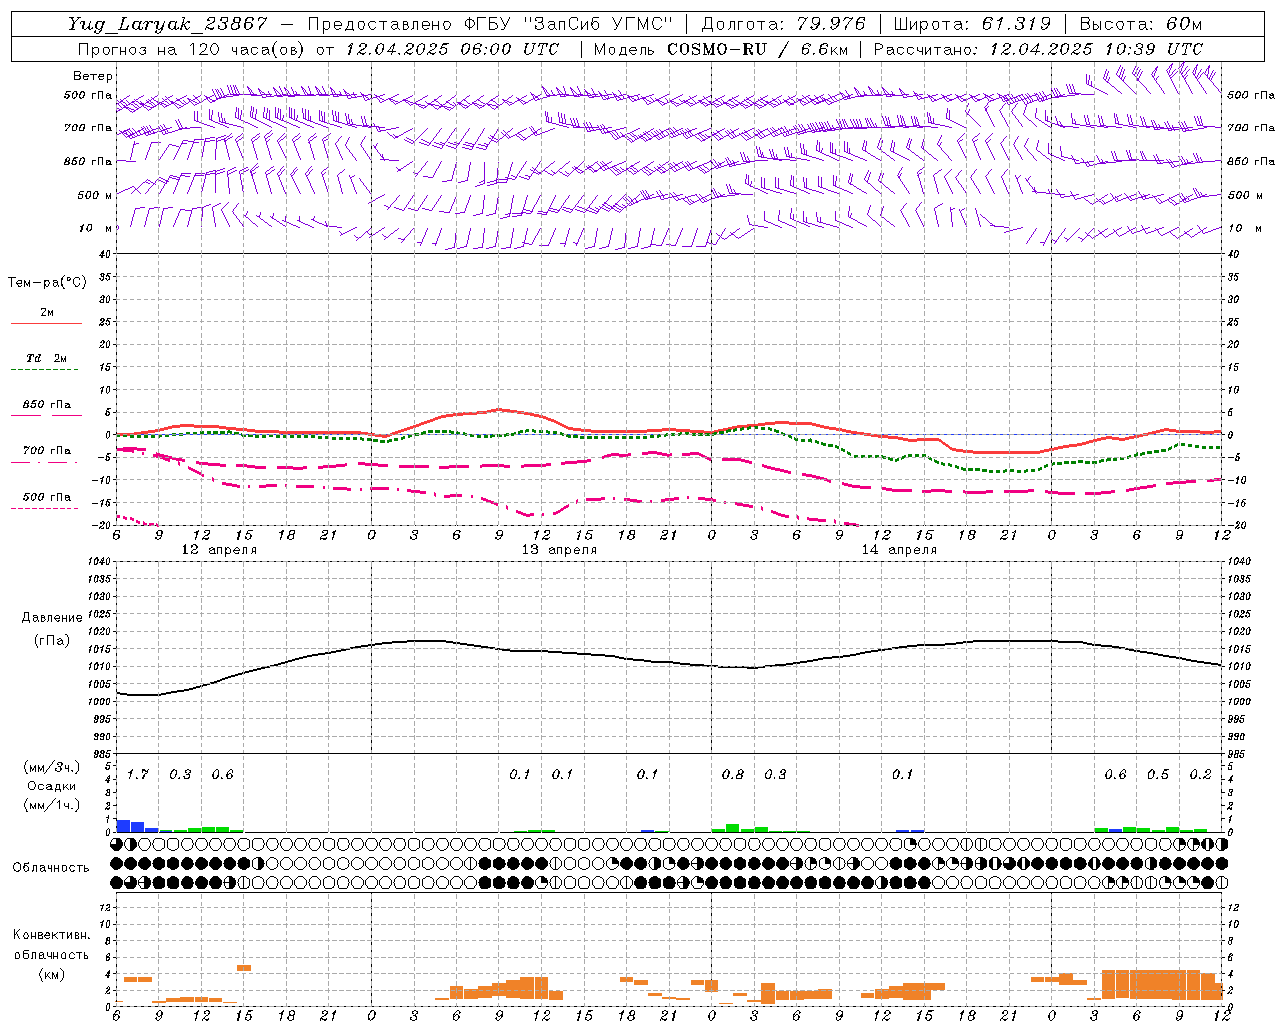Click the Ветер wind panel label

click(x=93, y=76)
